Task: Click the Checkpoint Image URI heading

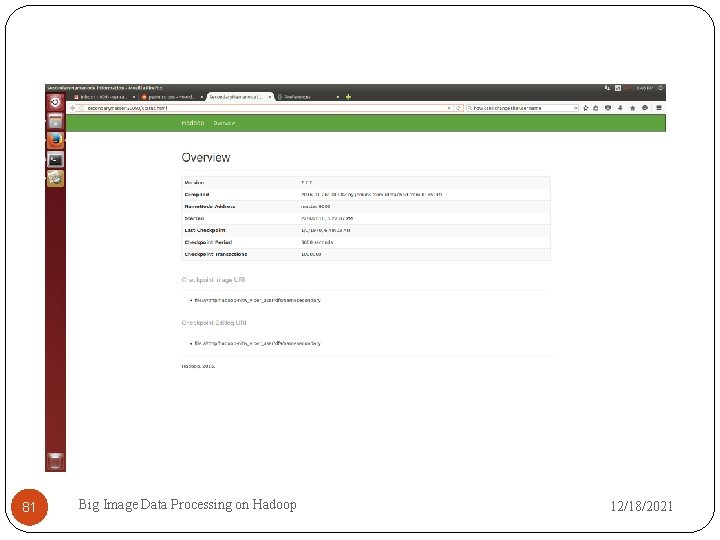Action: pyautogui.click(x=213, y=279)
